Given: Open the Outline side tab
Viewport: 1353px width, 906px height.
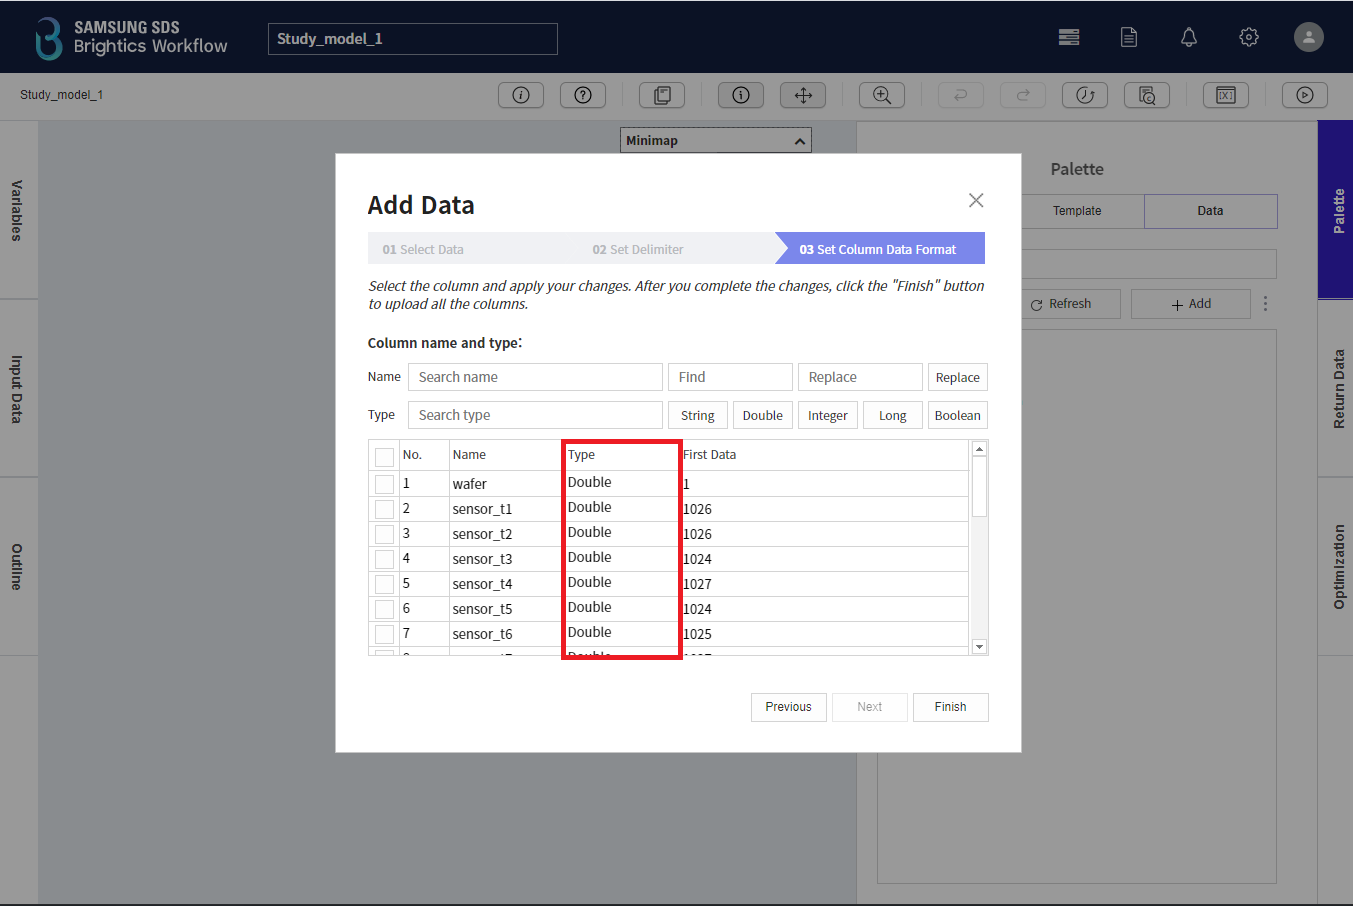Looking at the screenshot, I should click(x=18, y=566).
